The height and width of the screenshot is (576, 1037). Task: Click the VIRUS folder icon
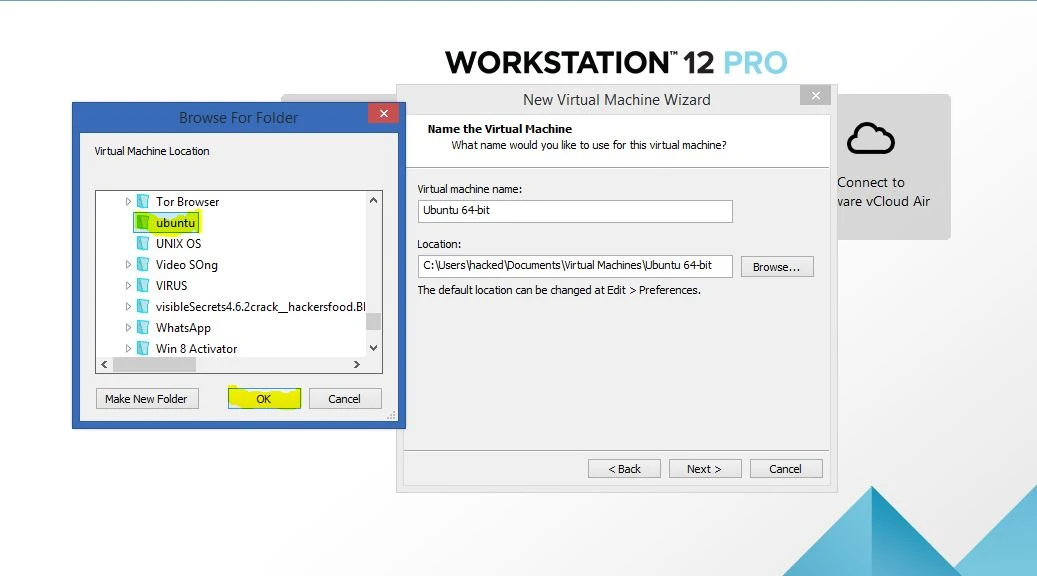143,286
